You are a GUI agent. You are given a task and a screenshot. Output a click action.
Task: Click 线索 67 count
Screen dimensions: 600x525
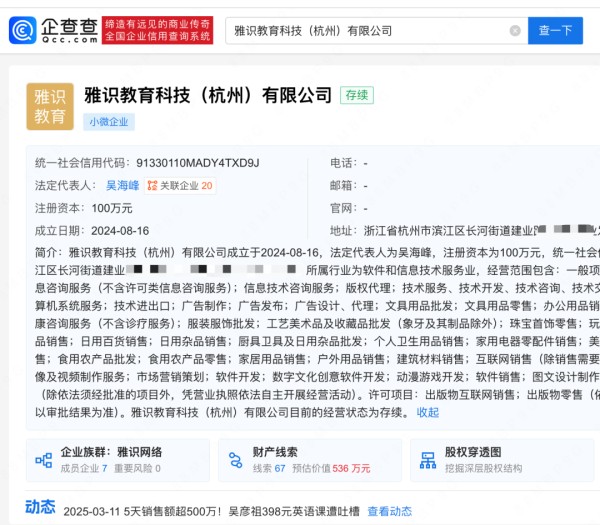[269, 468]
